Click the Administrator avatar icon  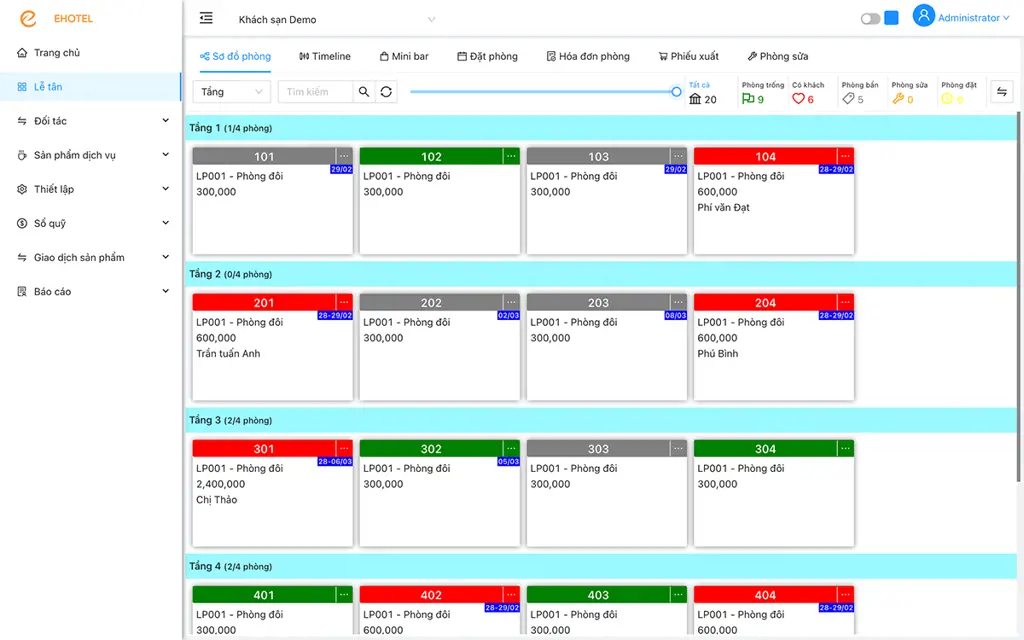coord(923,16)
